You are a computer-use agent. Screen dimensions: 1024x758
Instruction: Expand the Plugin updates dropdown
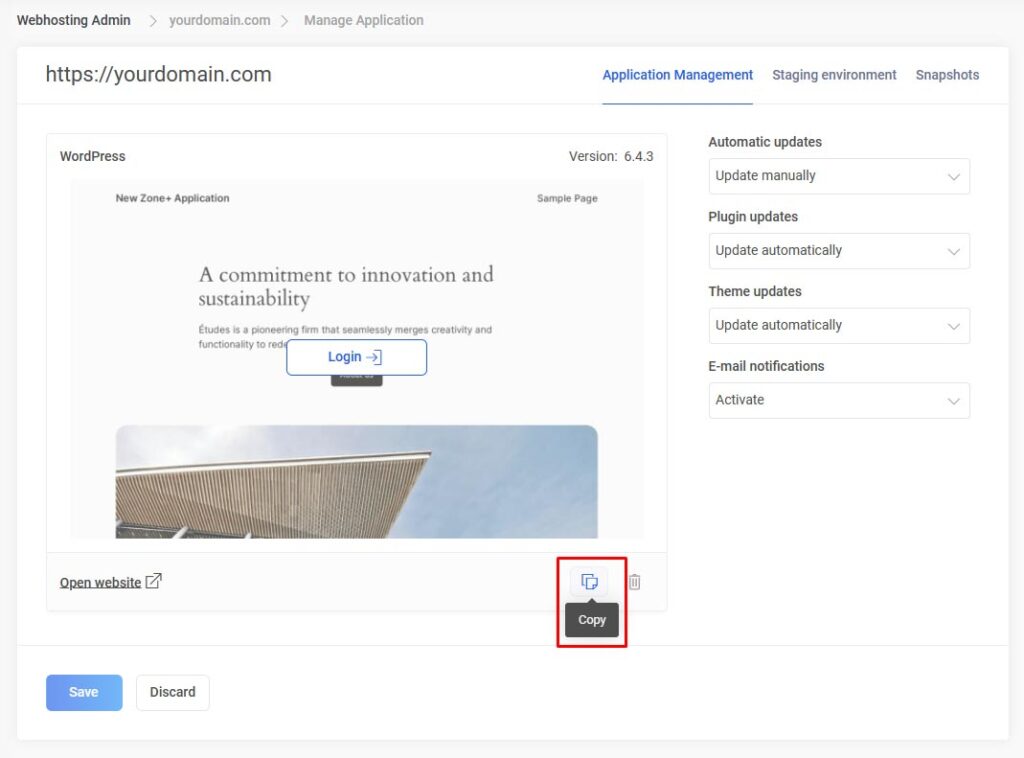838,251
